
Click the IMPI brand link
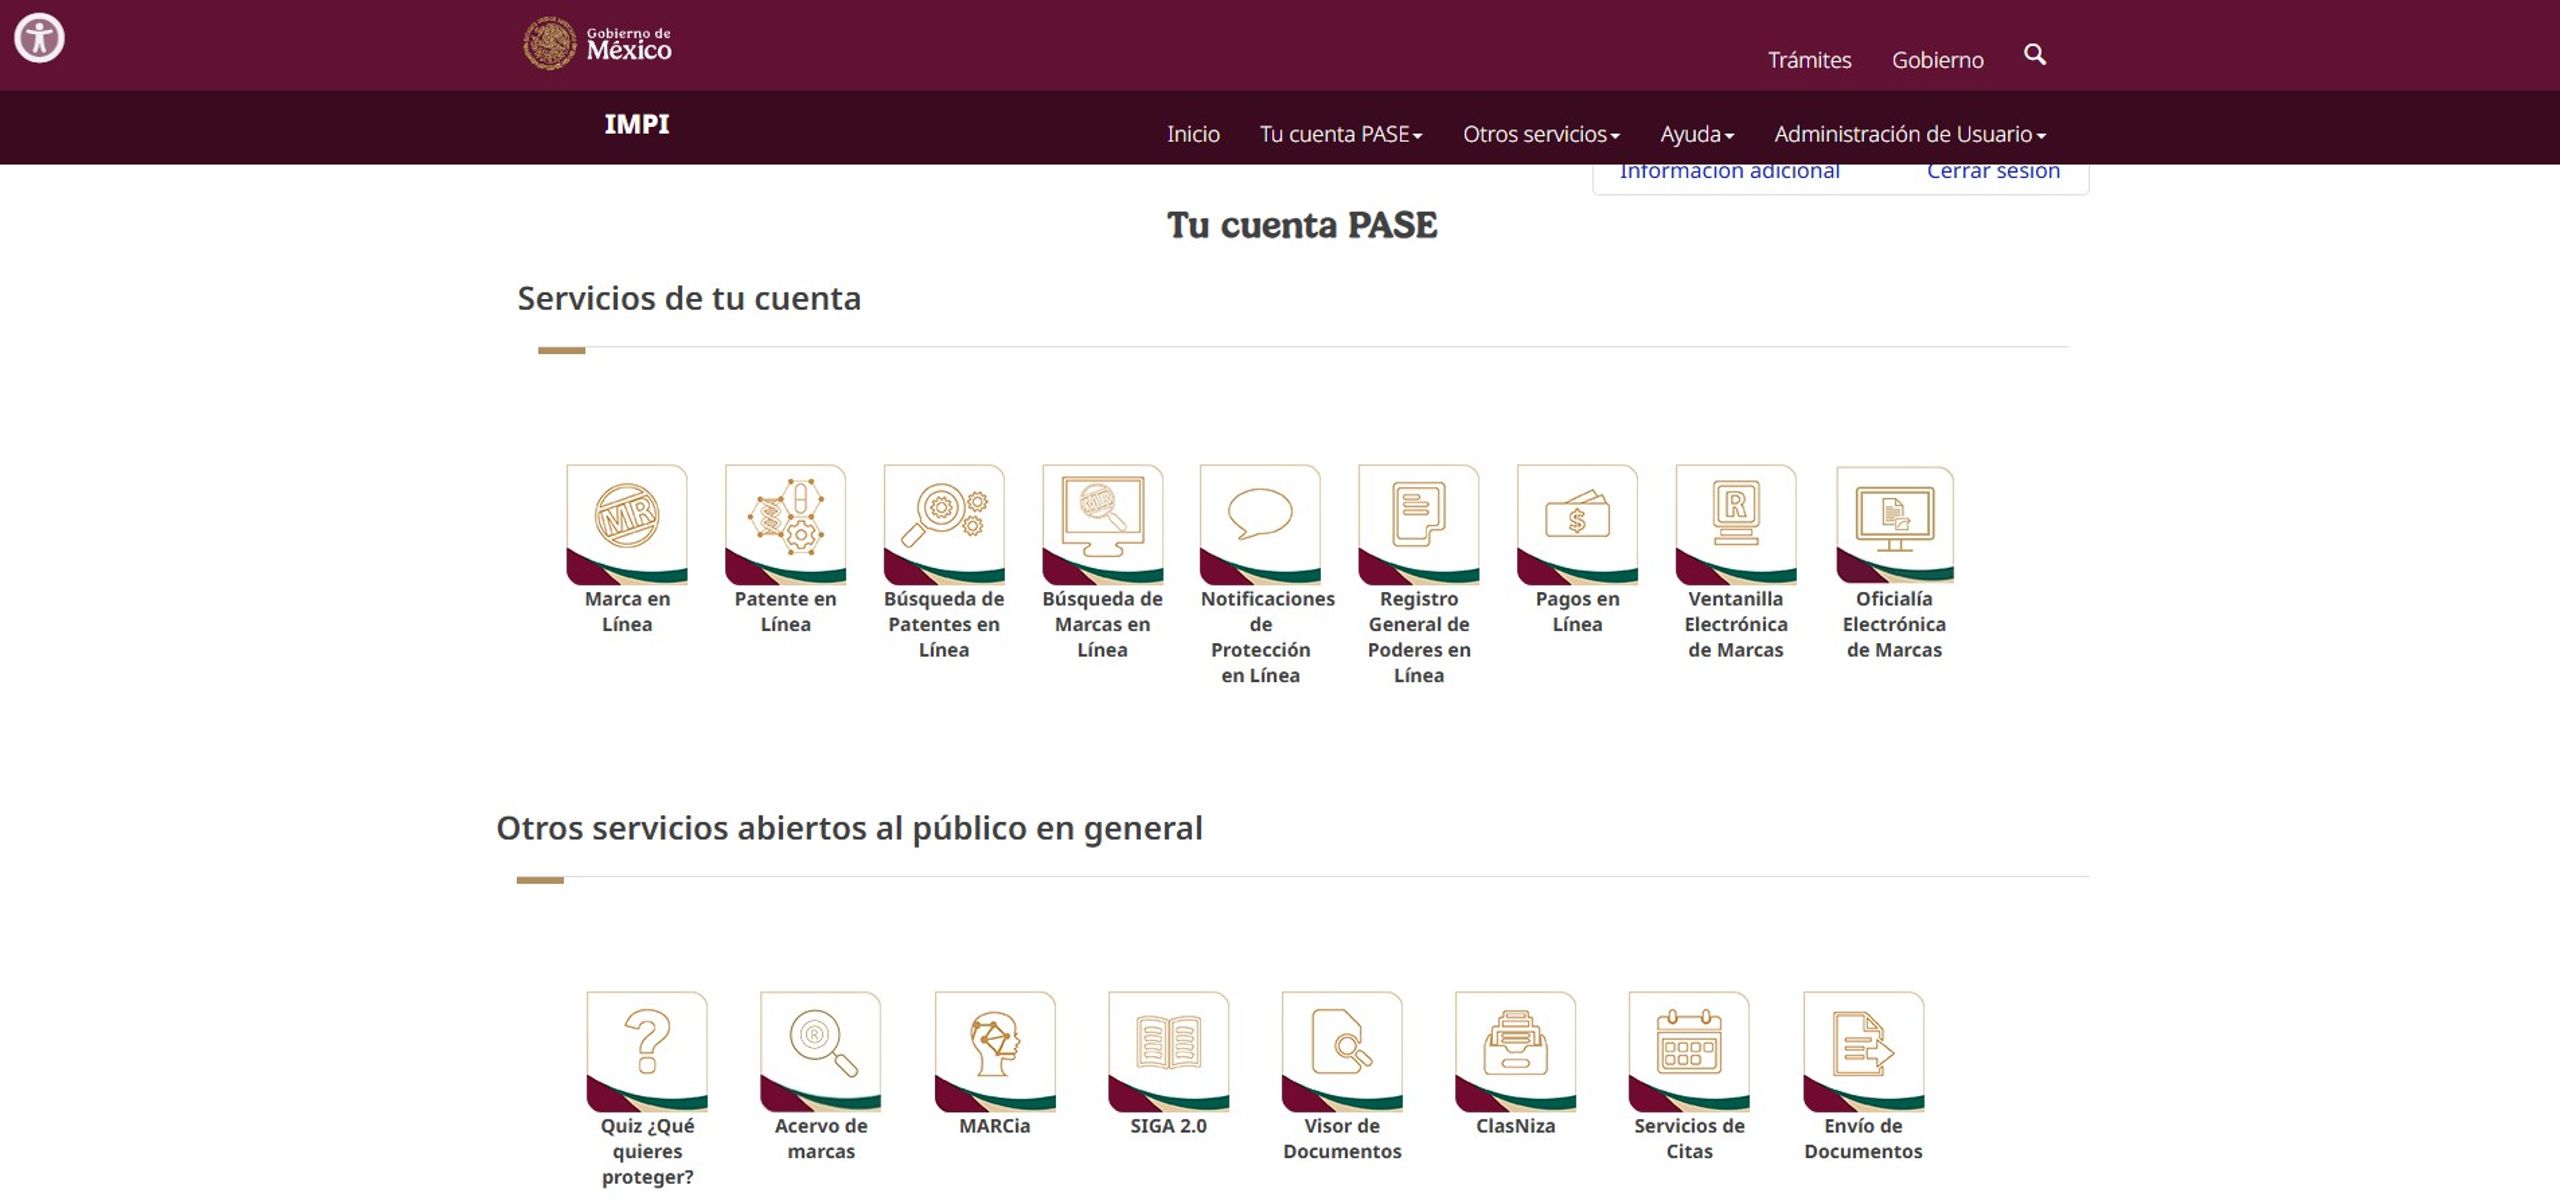637,124
